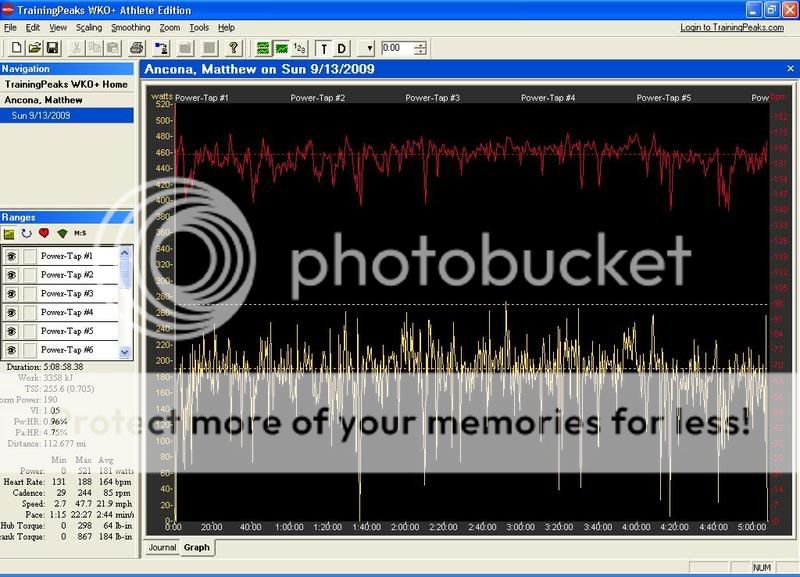The height and width of the screenshot is (577, 800).
Task: Click the Cut scissors icon
Action: pos(76,48)
